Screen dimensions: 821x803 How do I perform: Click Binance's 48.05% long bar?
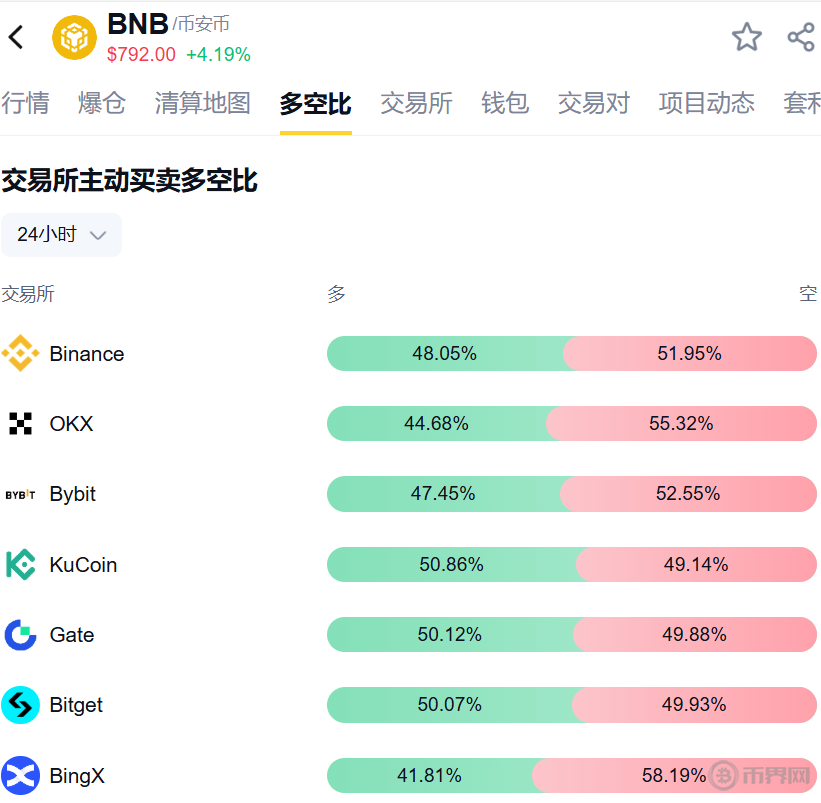(x=445, y=354)
